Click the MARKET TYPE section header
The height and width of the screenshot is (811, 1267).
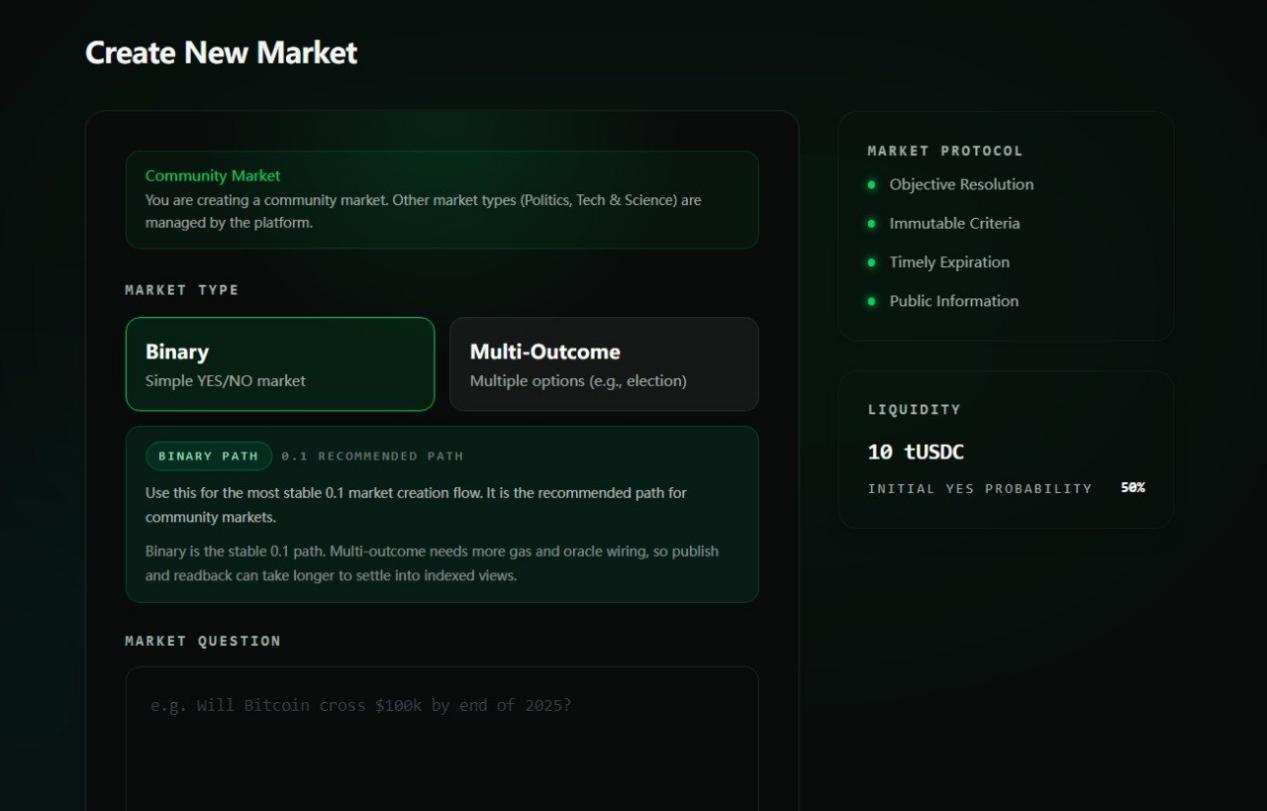(x=181, y=290)
